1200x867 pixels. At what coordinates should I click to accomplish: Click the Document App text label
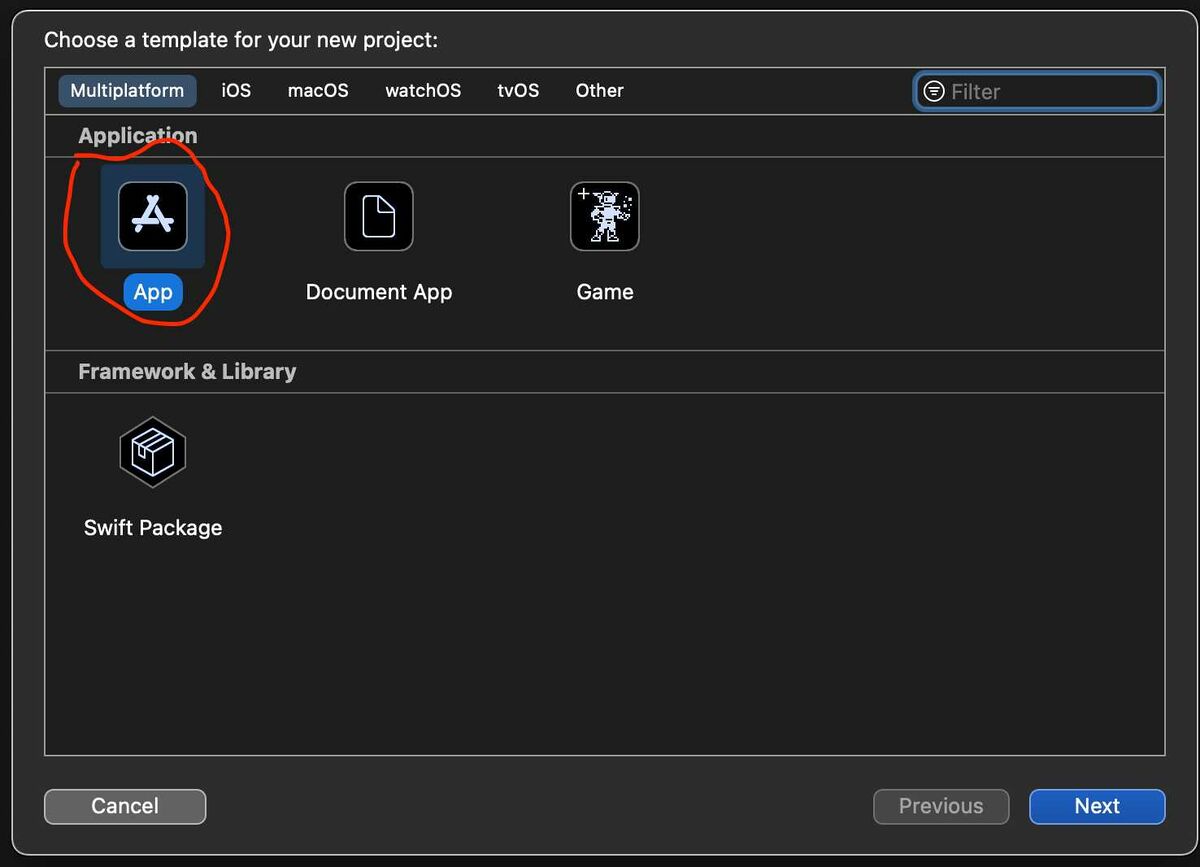pyautogui.click(x=378, y=292)
